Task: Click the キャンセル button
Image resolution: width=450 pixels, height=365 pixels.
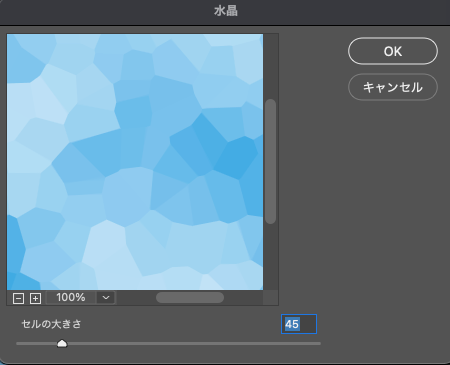Action: [x=393, y=87]
